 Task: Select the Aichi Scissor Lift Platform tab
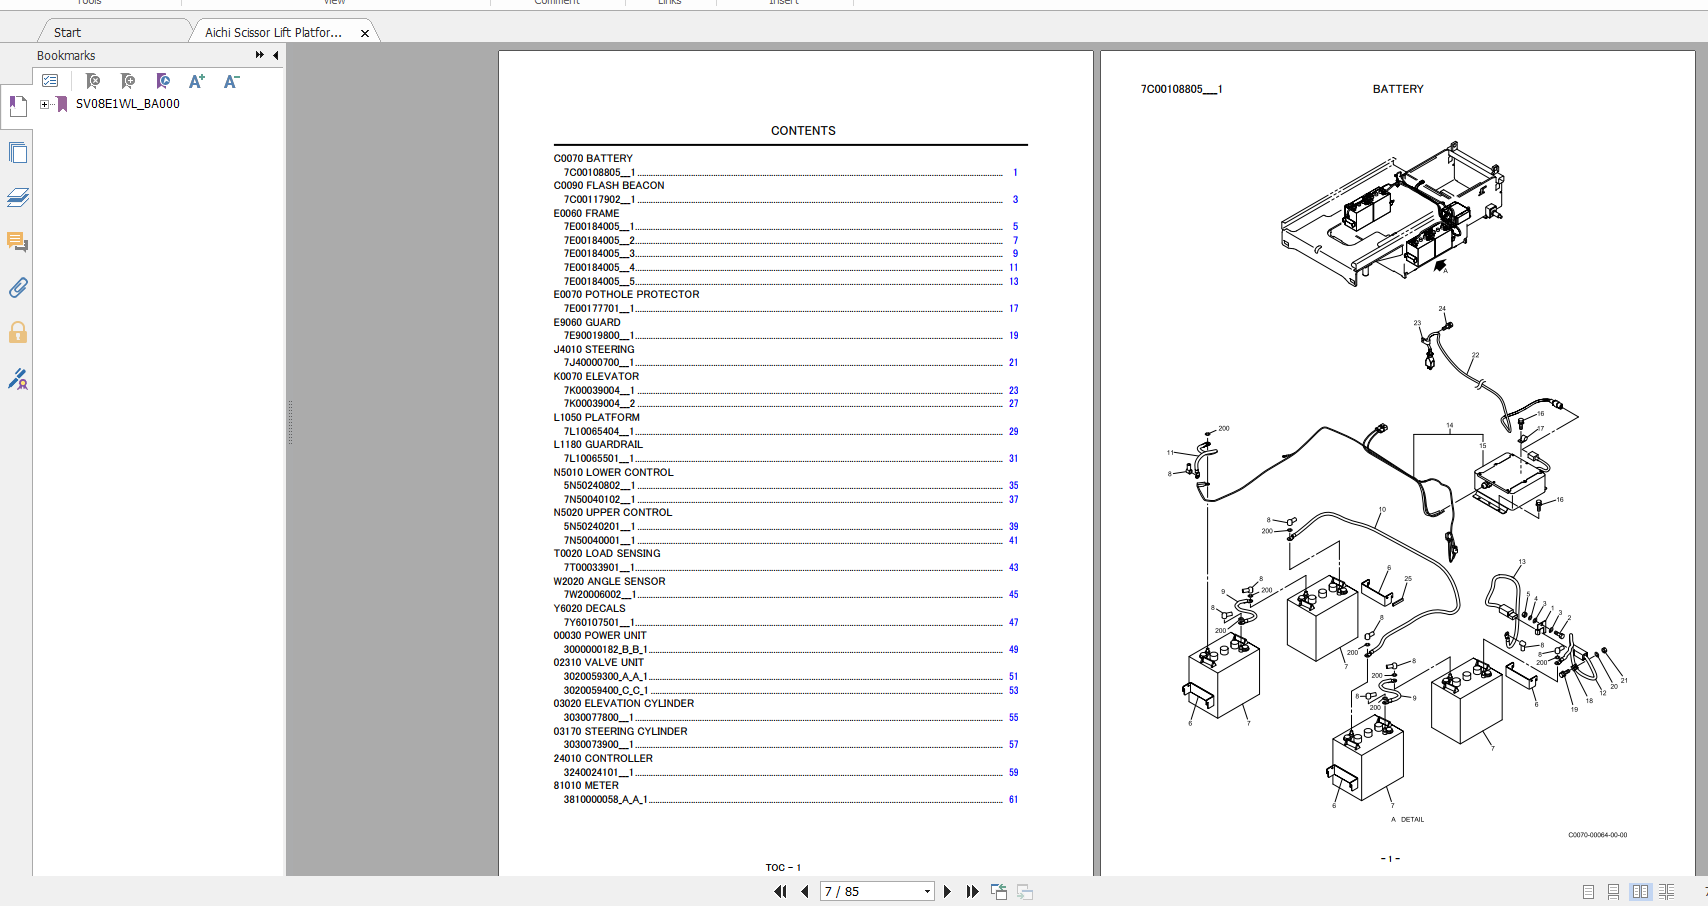273,32
